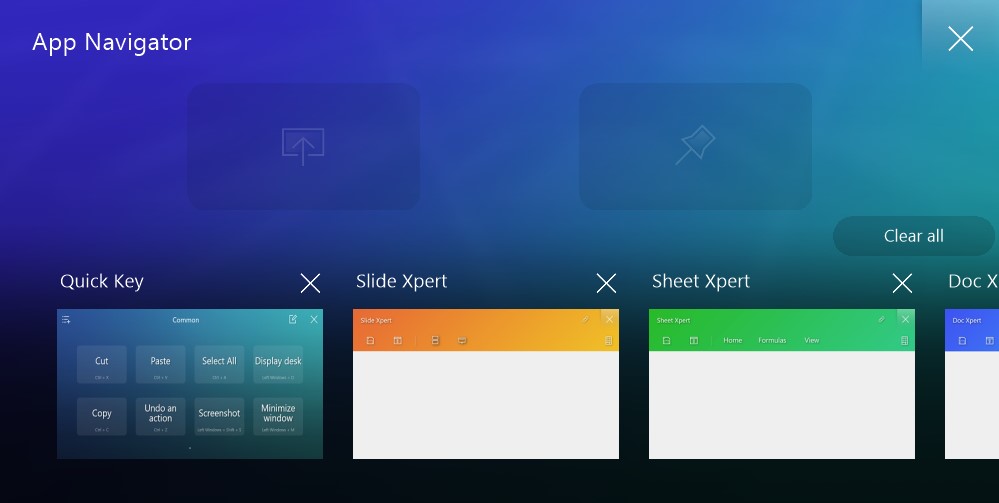
Task: Click the rightmost panel icon in Sheet Xpert toolbar
Action: [904, 340]
